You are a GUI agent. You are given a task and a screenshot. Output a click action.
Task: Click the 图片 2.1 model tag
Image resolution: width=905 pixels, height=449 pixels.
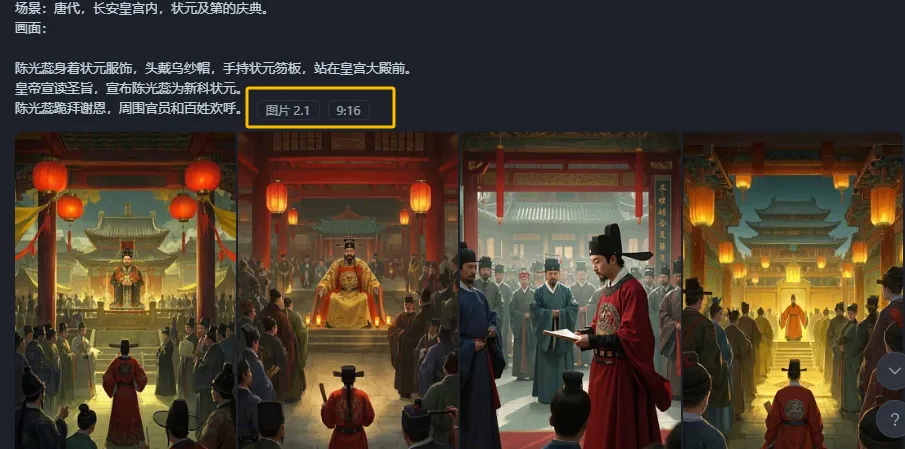click(288, 110)
